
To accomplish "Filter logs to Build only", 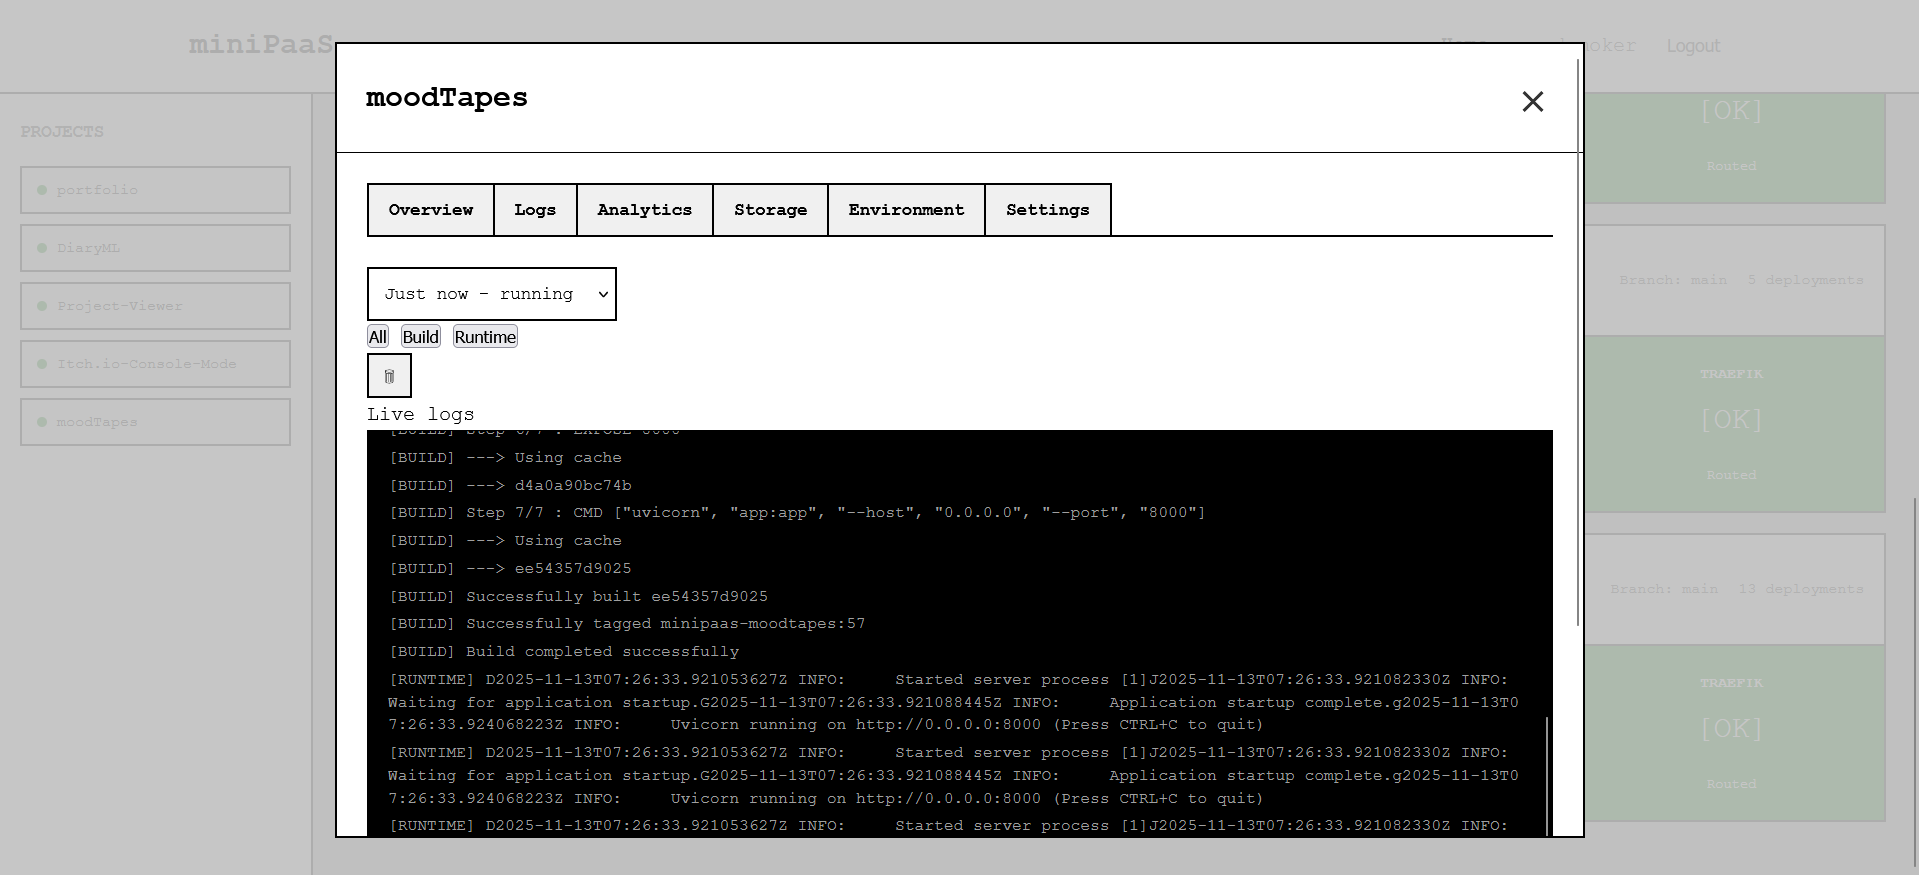I will pos(421,337).
